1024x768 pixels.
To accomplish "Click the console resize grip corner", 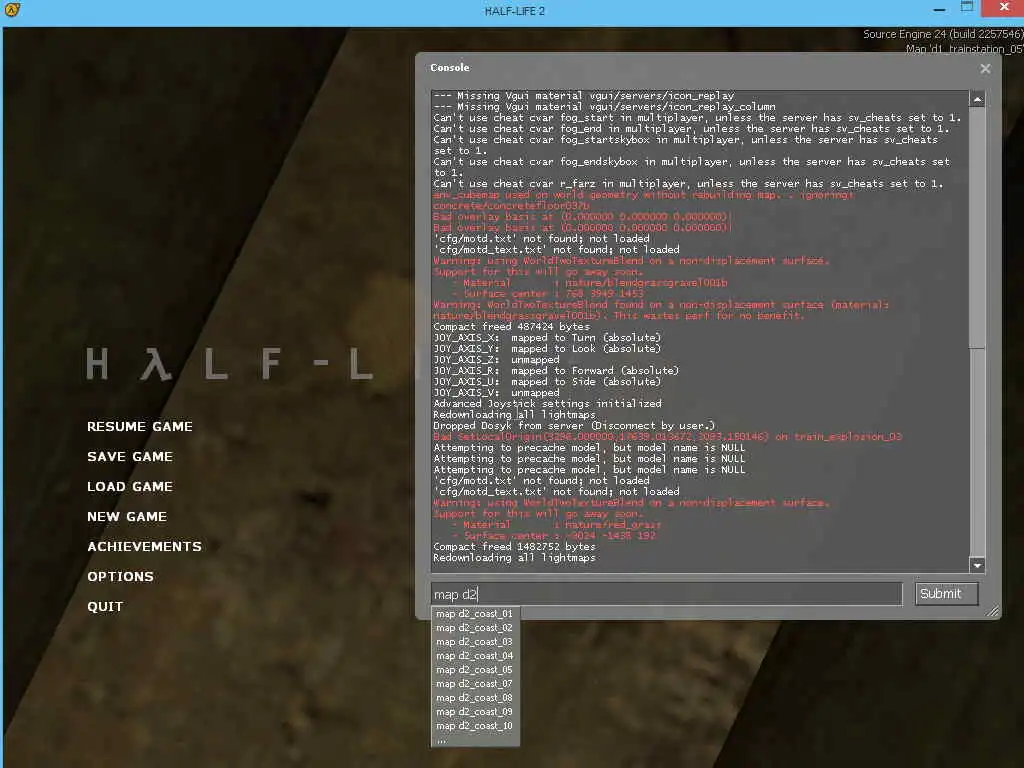I will (993, 611).
